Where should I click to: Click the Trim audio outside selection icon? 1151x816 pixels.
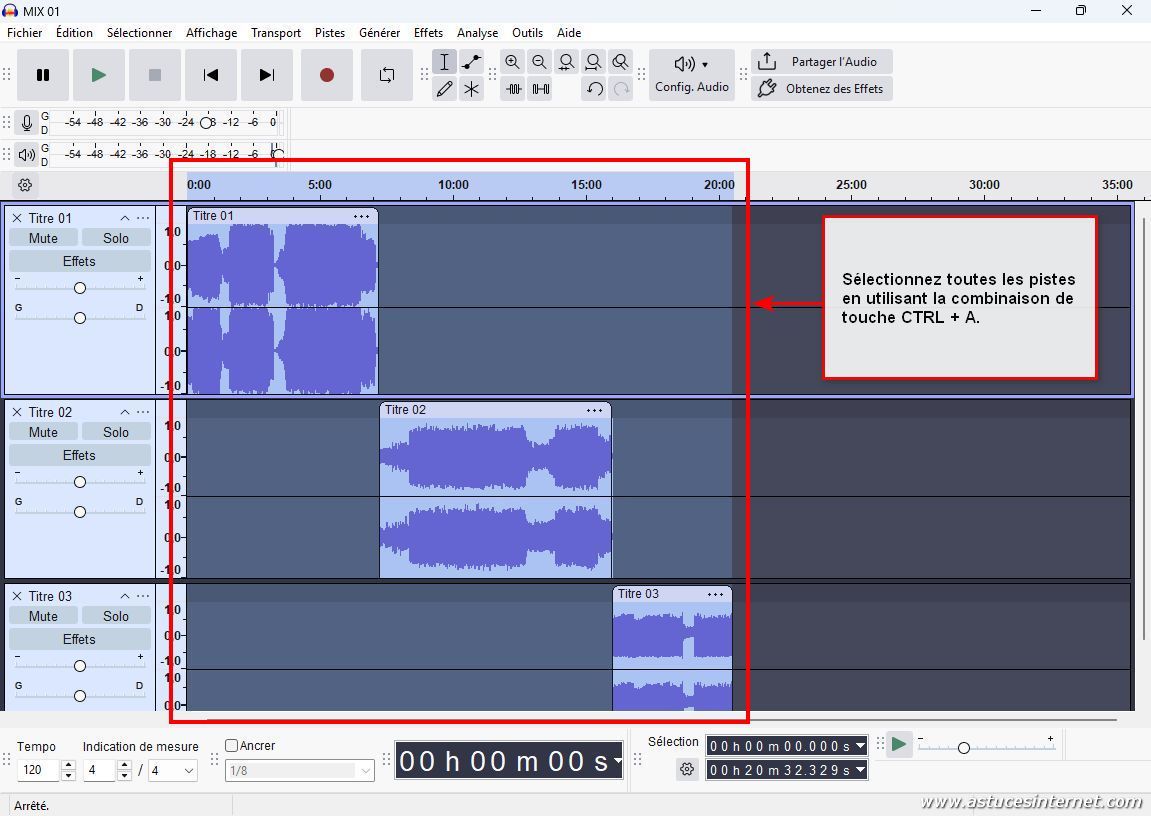pyautogui.click(x=514, y=89)
